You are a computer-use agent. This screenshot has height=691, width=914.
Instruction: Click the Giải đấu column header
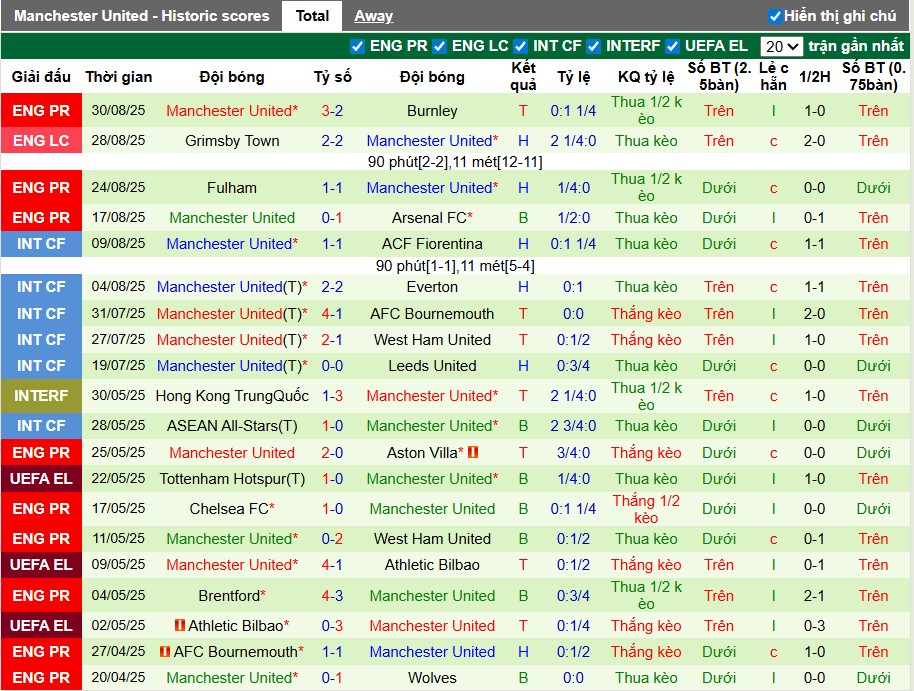pos(40,76)
